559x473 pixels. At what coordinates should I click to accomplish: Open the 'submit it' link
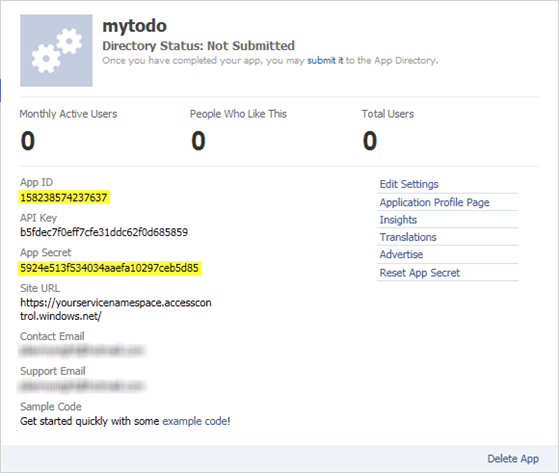[x=325, y=61]
